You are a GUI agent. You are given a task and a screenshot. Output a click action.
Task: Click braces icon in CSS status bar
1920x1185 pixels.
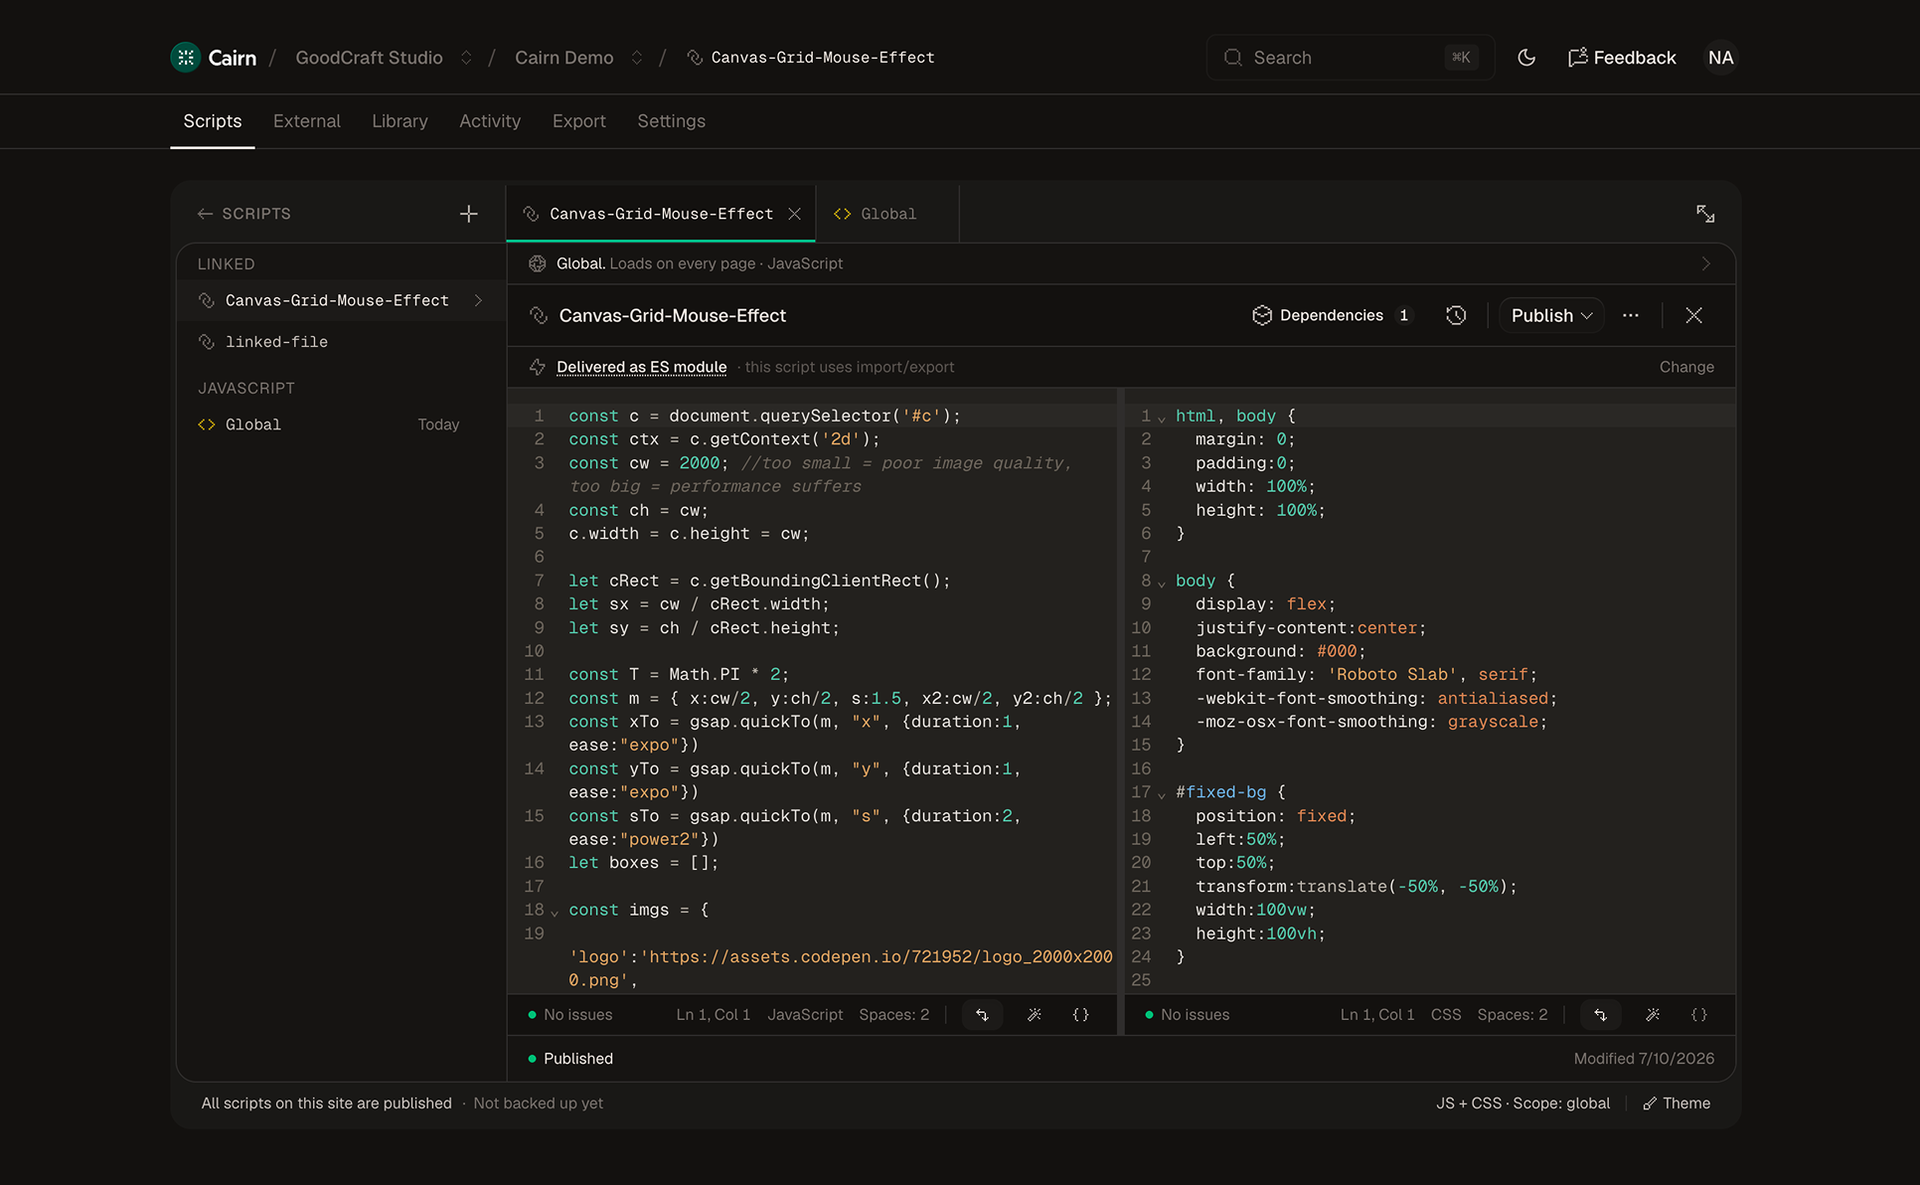point(1698,1015)
